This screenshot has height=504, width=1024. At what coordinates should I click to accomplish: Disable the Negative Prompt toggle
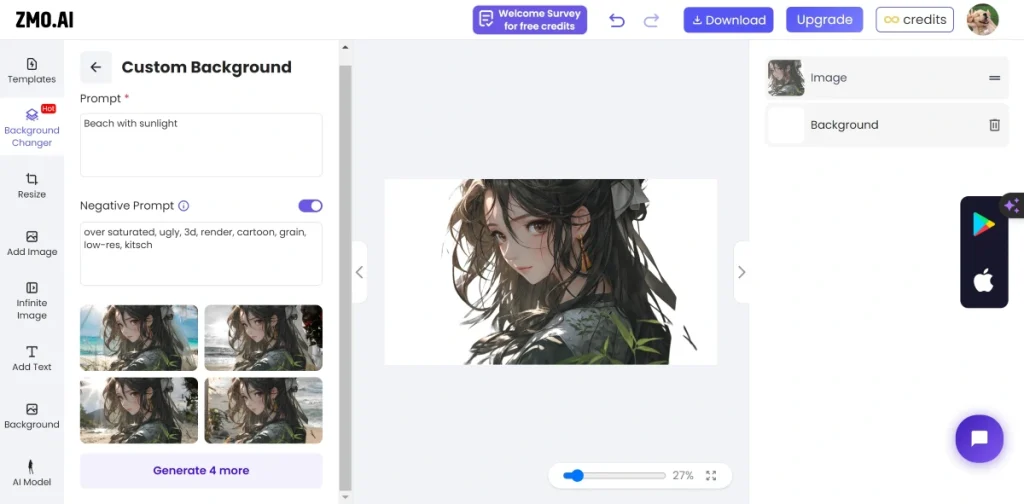(x=310, y=206)
